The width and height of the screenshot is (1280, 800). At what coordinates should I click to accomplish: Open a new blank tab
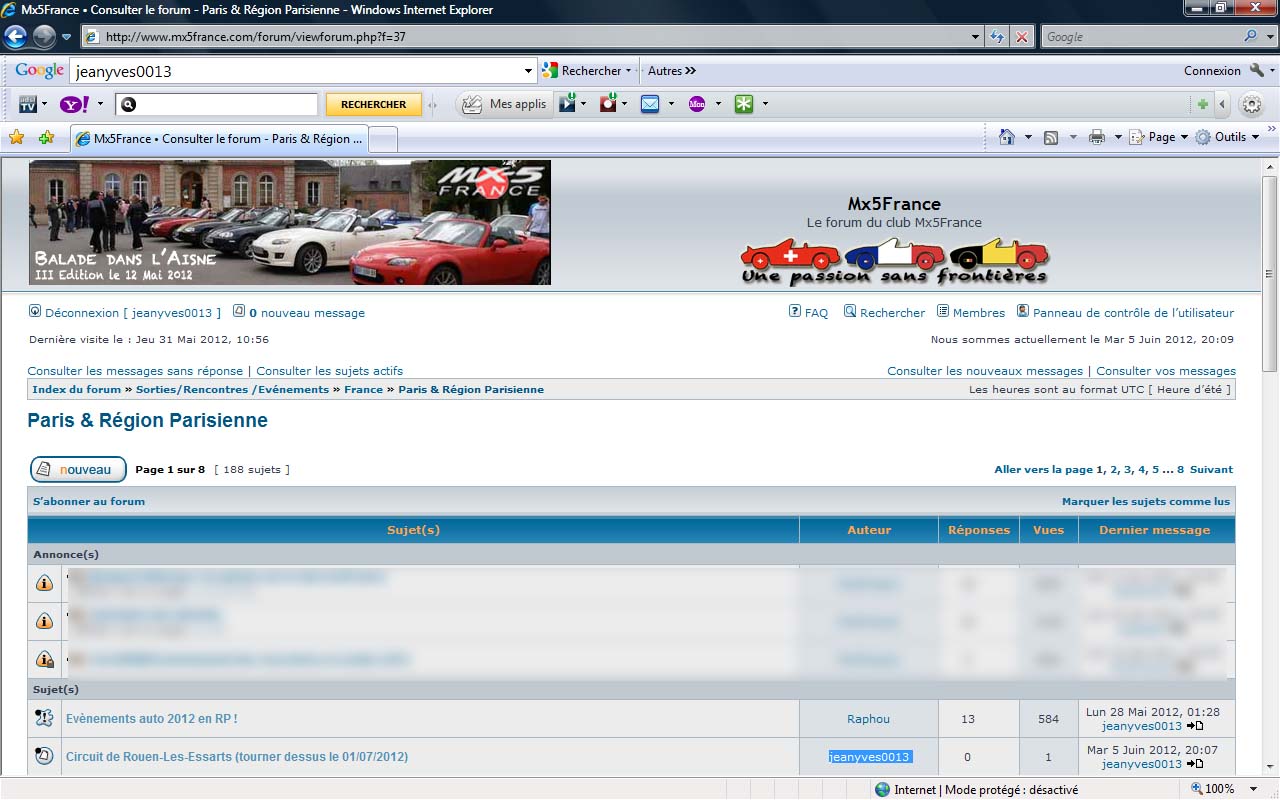tap(384, 139)
